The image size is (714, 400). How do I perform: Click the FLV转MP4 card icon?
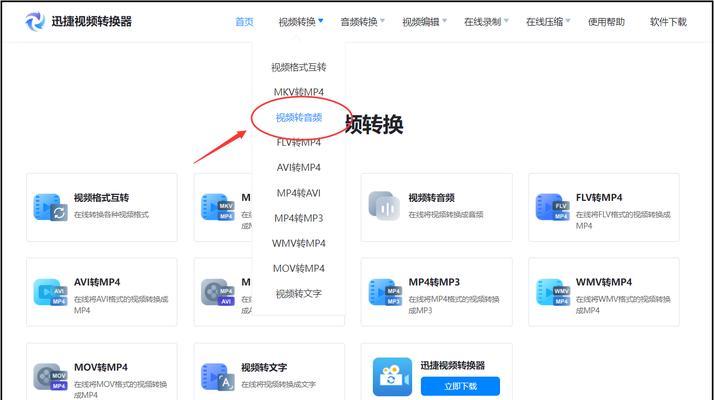(x=553, y=208)
